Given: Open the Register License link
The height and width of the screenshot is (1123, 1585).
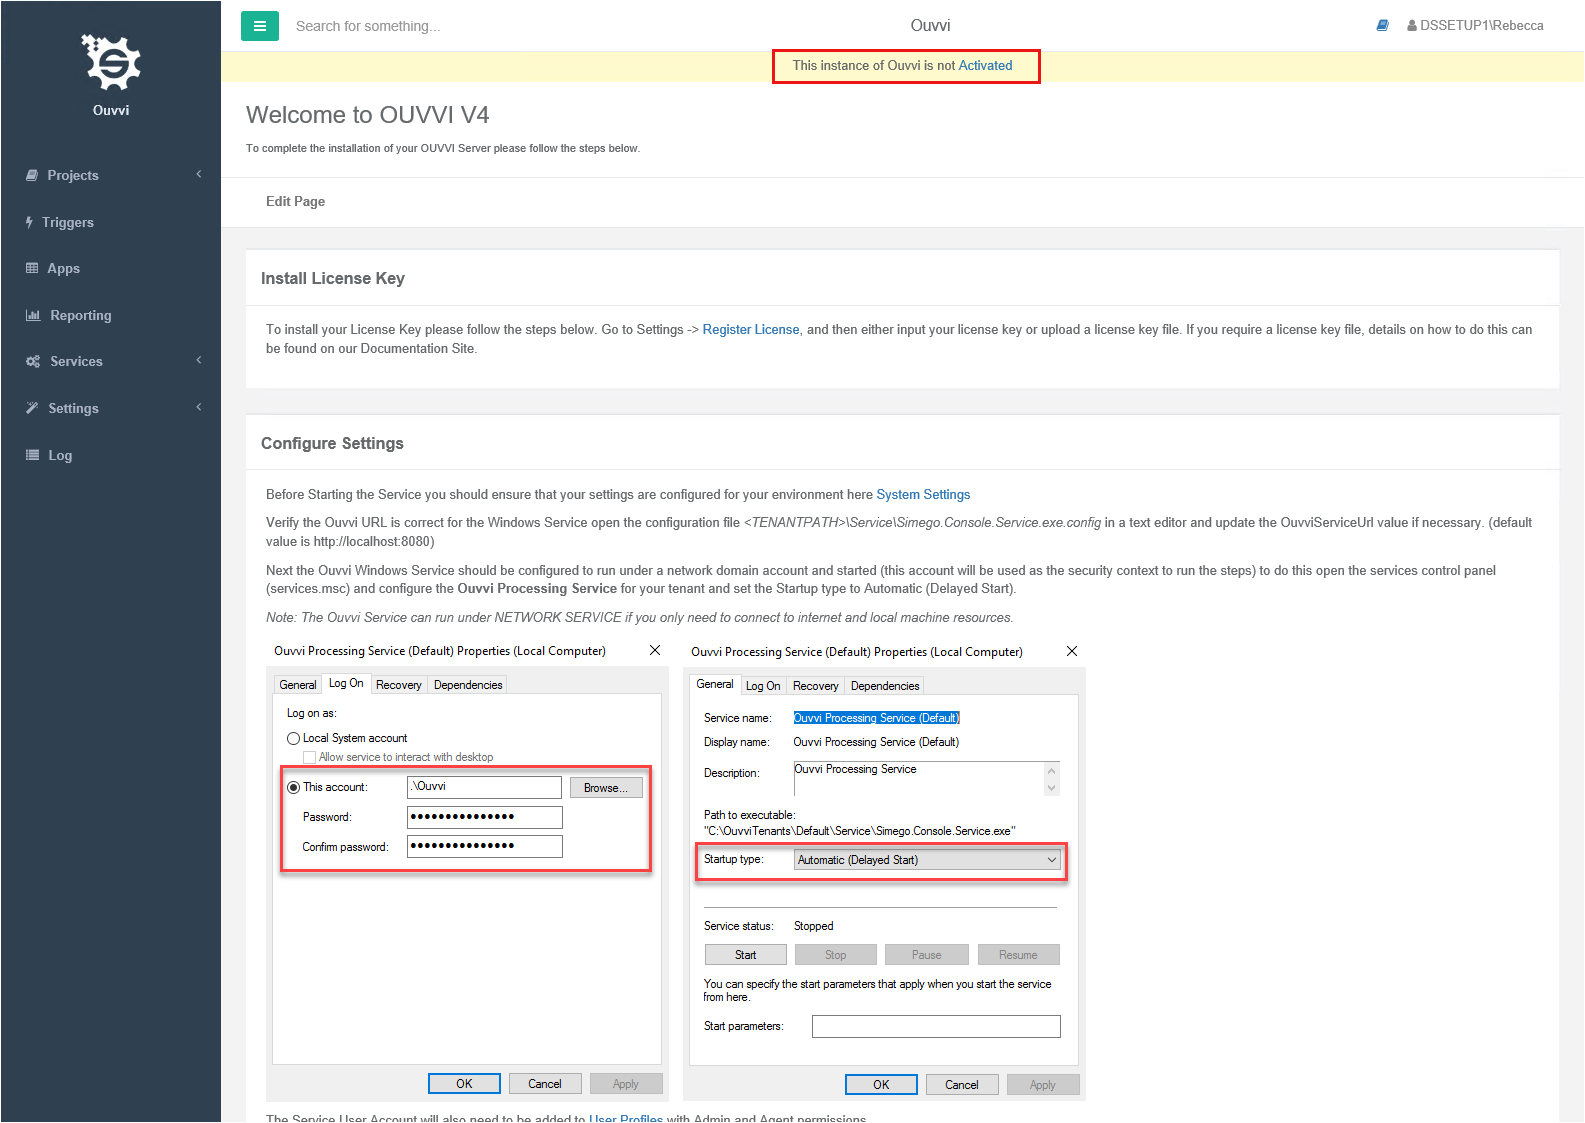Looking at the screenshot, I should point(751,330).
